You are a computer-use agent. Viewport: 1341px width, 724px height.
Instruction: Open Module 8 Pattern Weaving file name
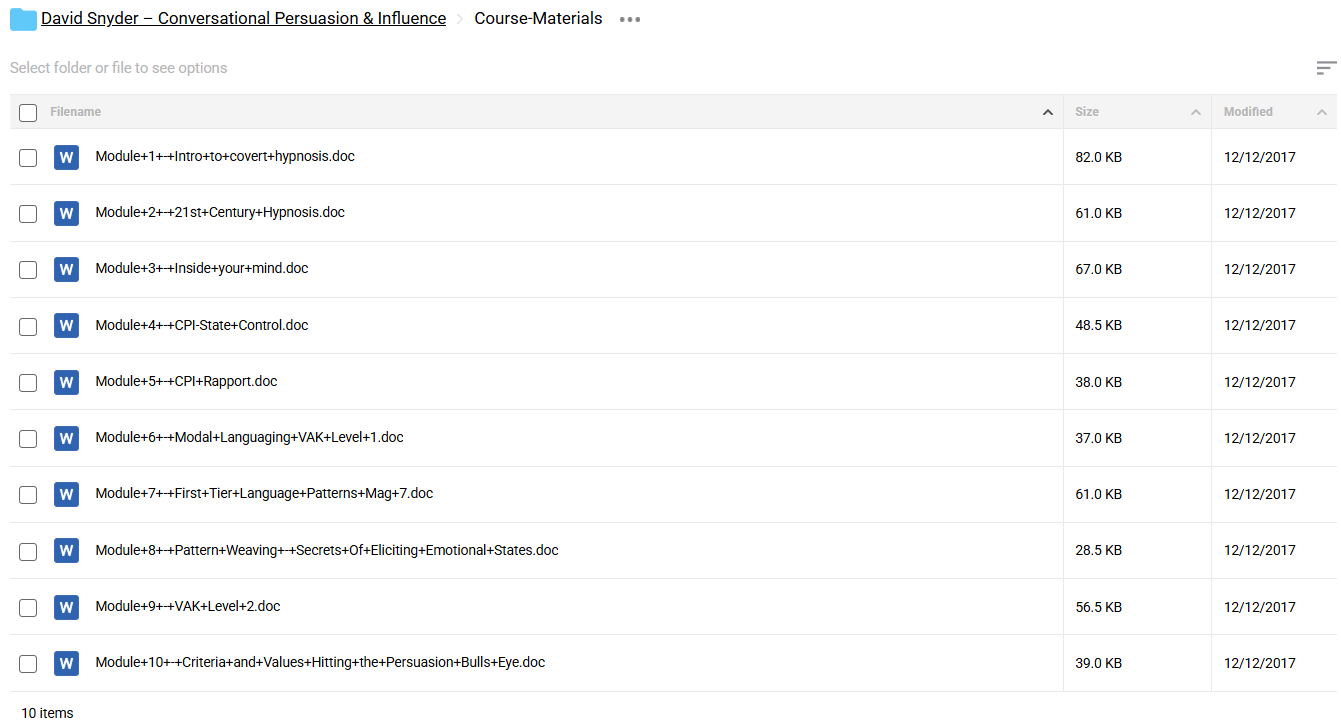click(327, 550)
